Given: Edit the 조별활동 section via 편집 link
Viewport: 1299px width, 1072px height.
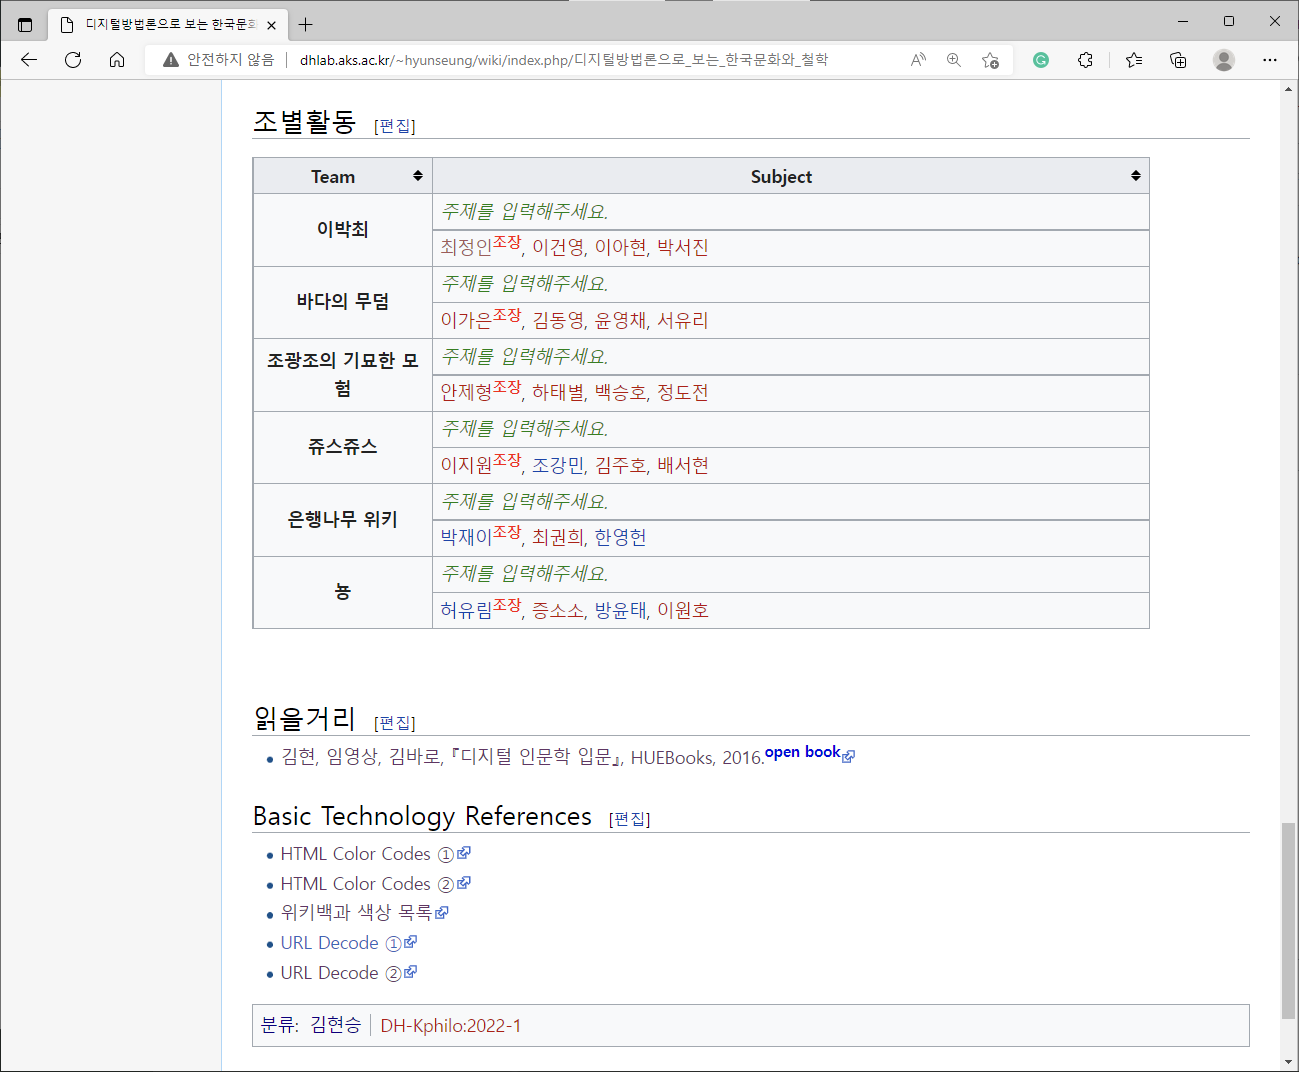Looking at the screenshot, I should click(x=395, y=126).
